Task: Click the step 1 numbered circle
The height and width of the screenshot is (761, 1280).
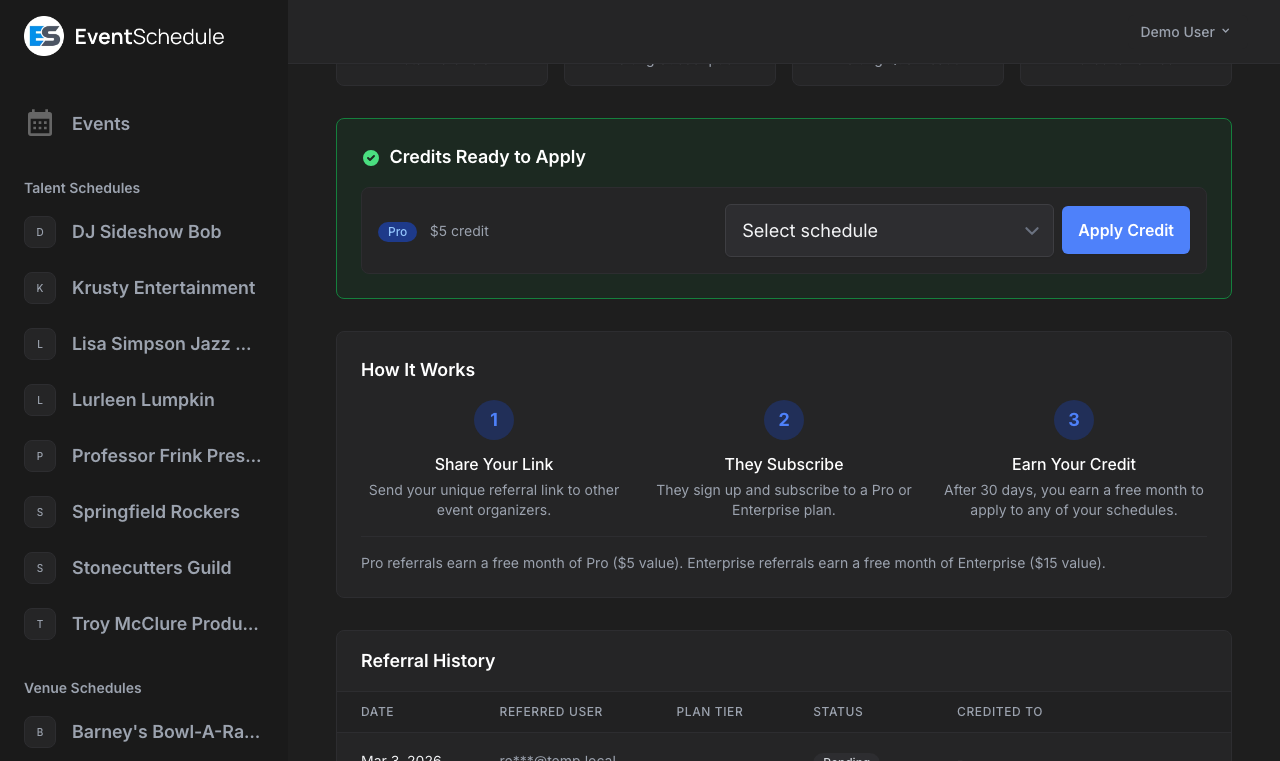Action: tap(494, 420)
